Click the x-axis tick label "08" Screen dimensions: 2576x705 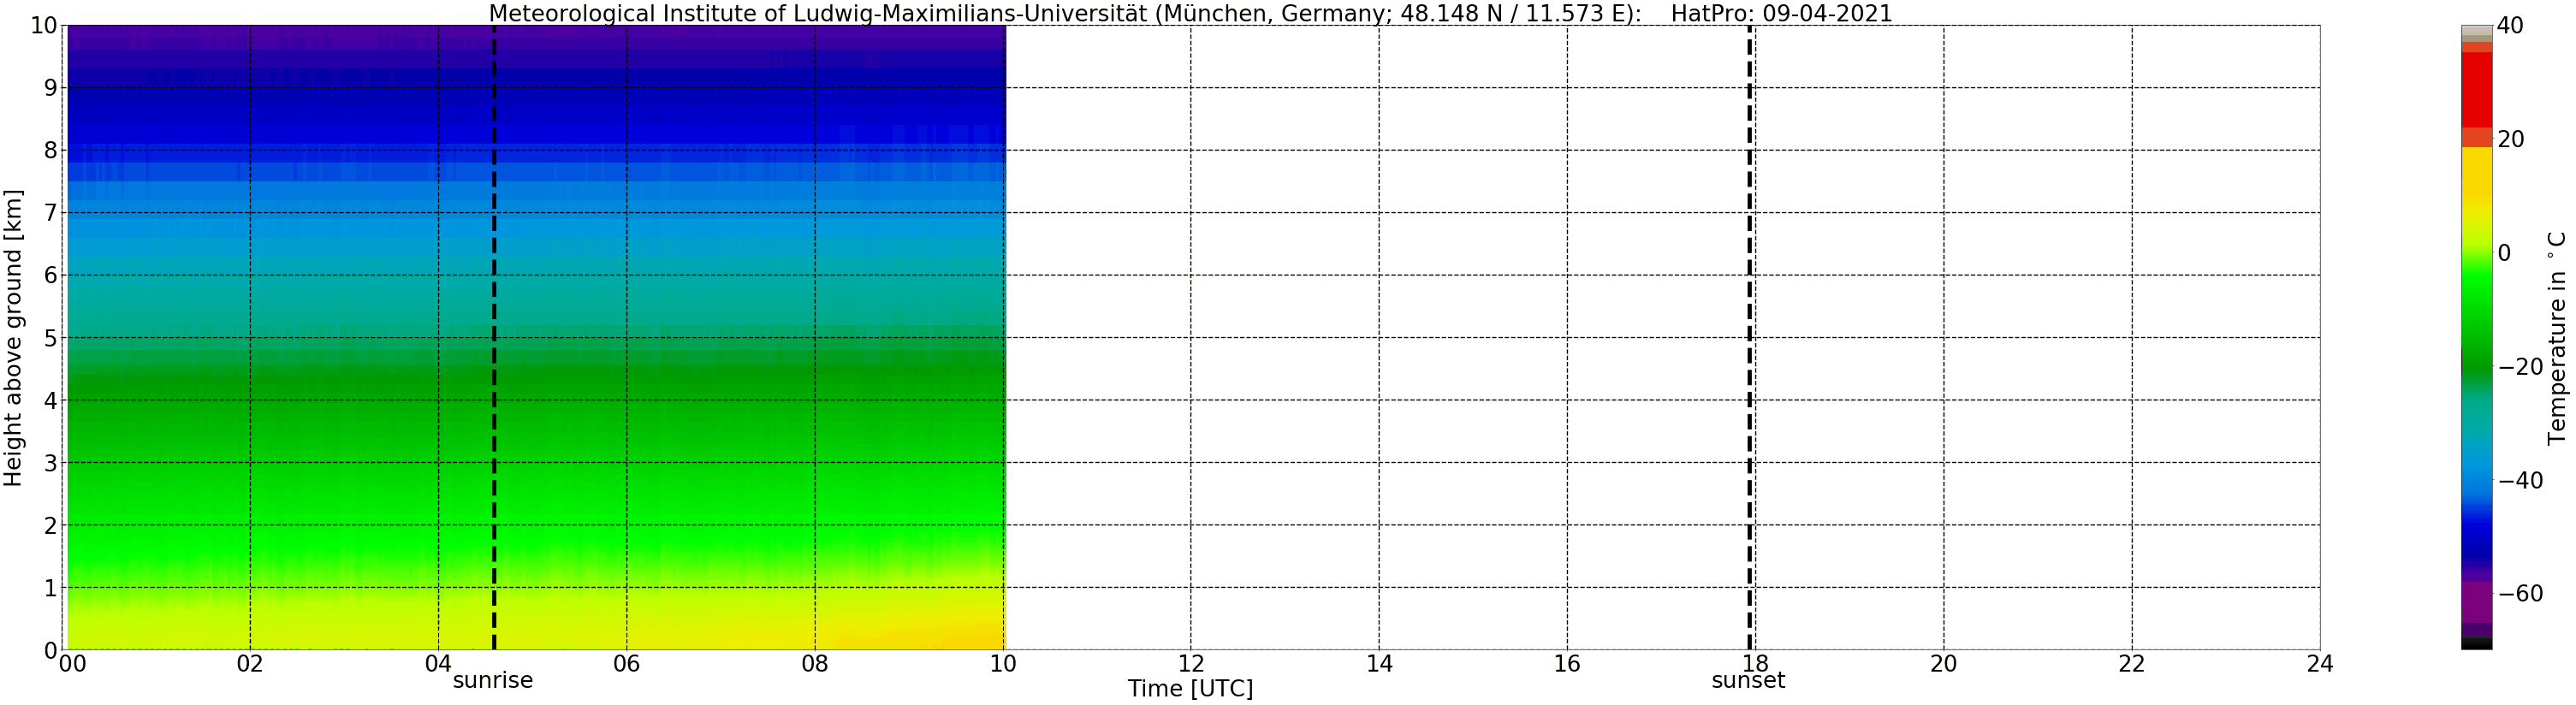click(x=815, y=663)
